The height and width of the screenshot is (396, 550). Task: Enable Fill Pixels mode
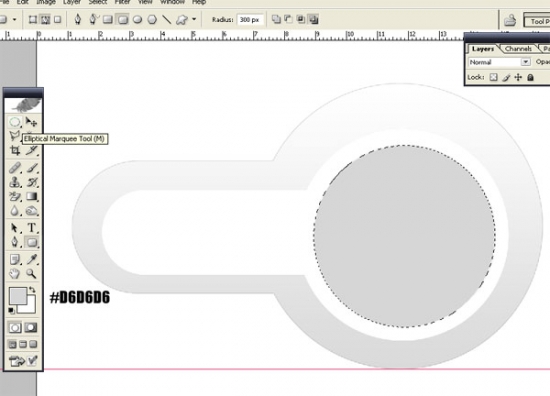click(58, 20)
